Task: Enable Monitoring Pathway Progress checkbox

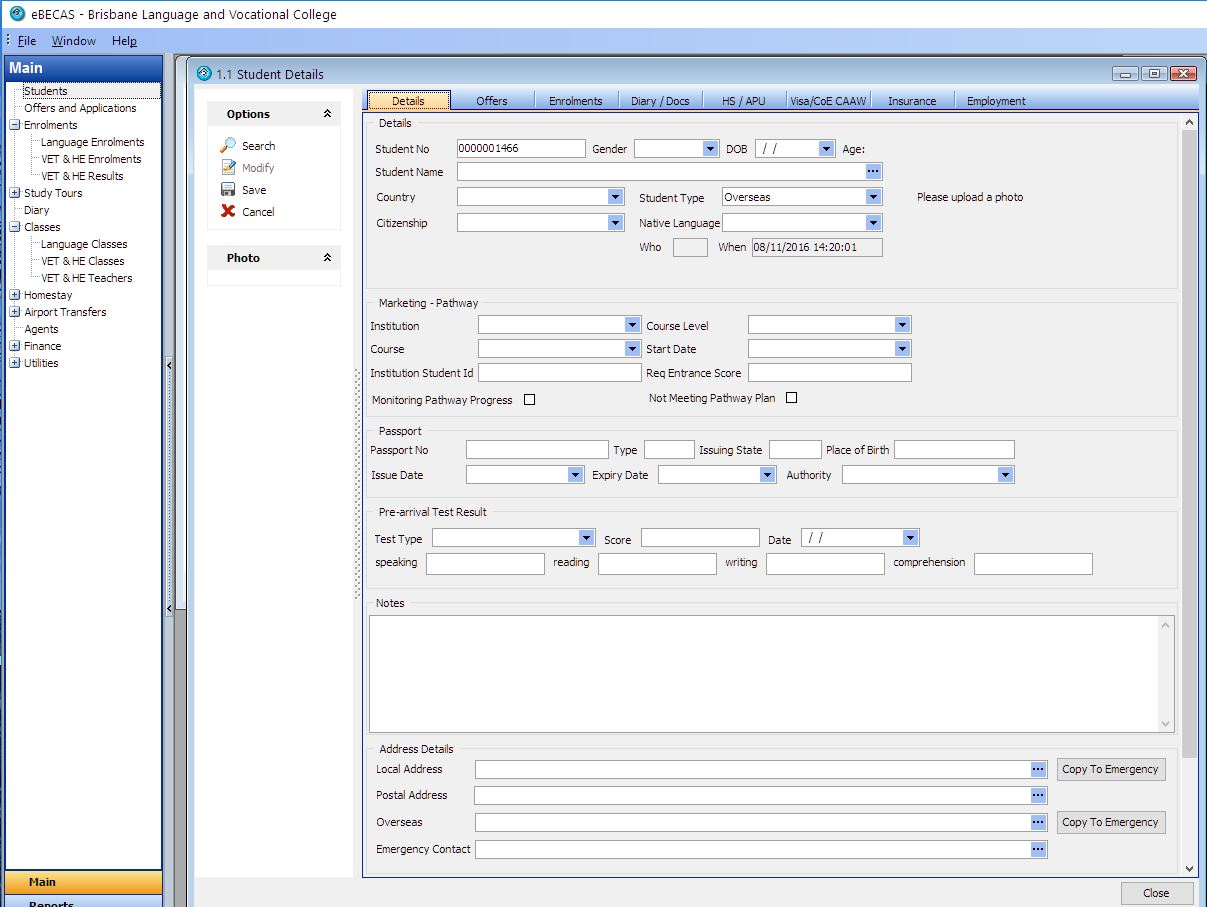Action: pyautogui.click(x=530, y=400)
